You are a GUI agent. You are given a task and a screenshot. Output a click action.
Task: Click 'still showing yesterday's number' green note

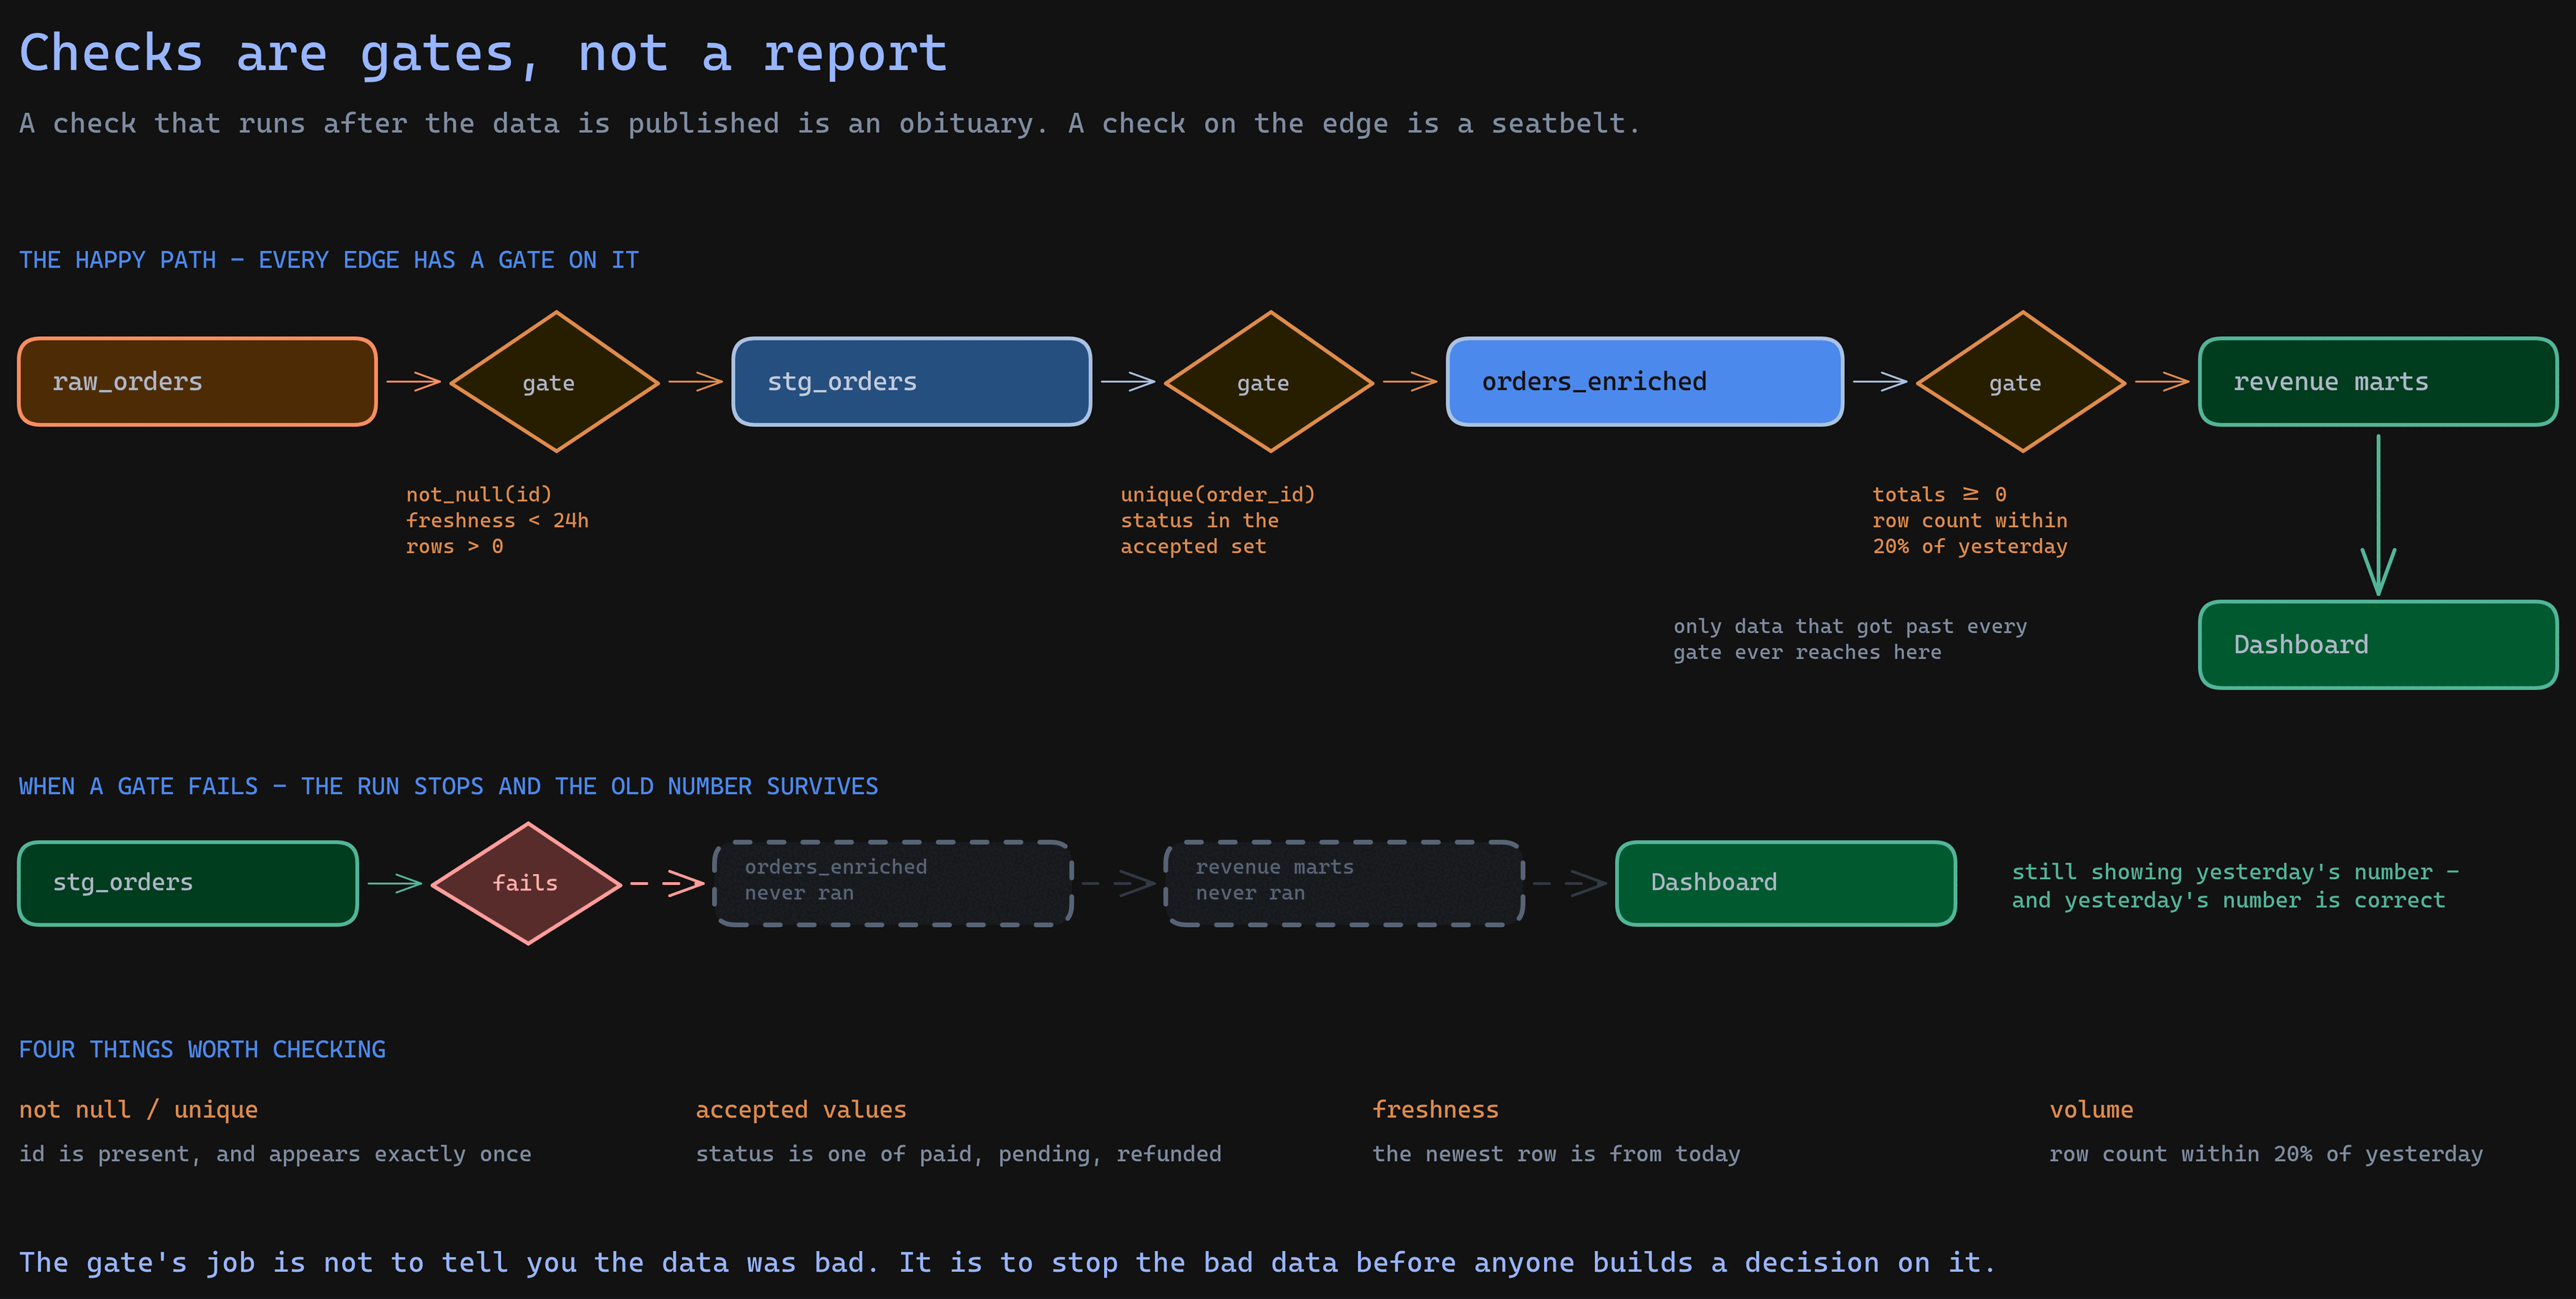[x=2235, y=886]
